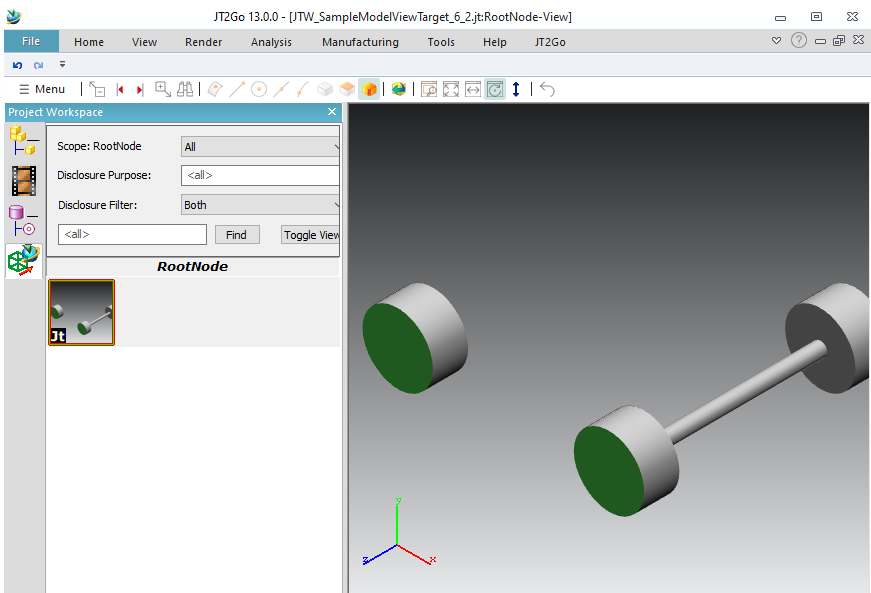Click the 'Disclosure Purpose:' label
871x593 pixels.
tap(104, 175)
